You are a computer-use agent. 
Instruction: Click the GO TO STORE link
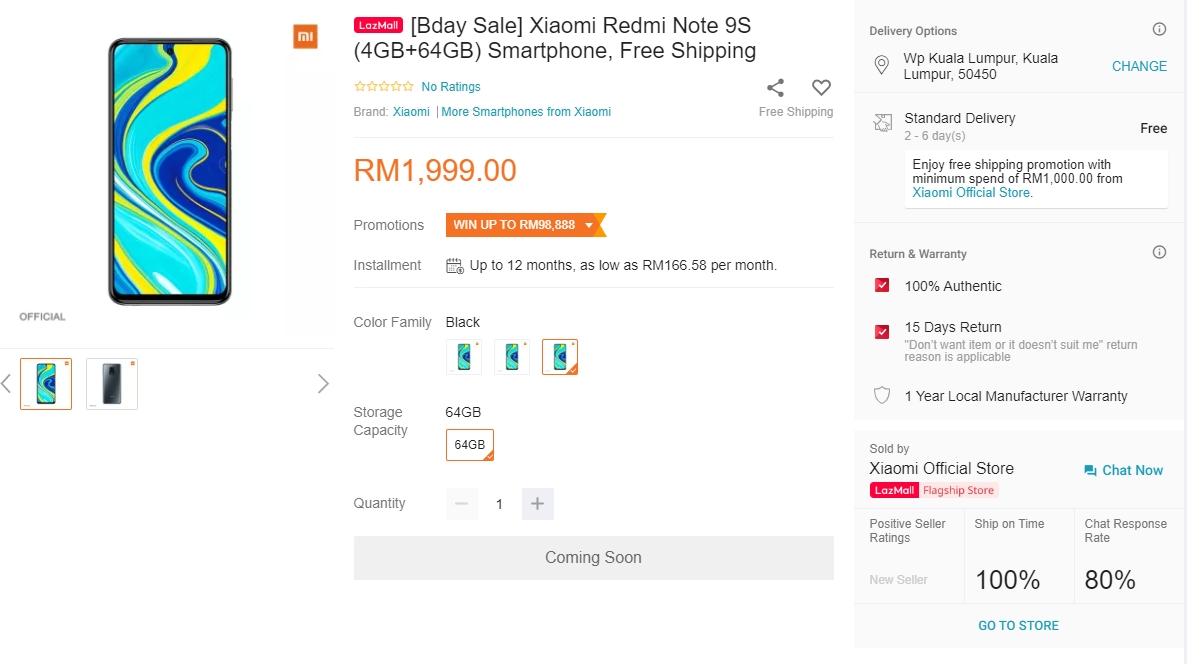1018,626
